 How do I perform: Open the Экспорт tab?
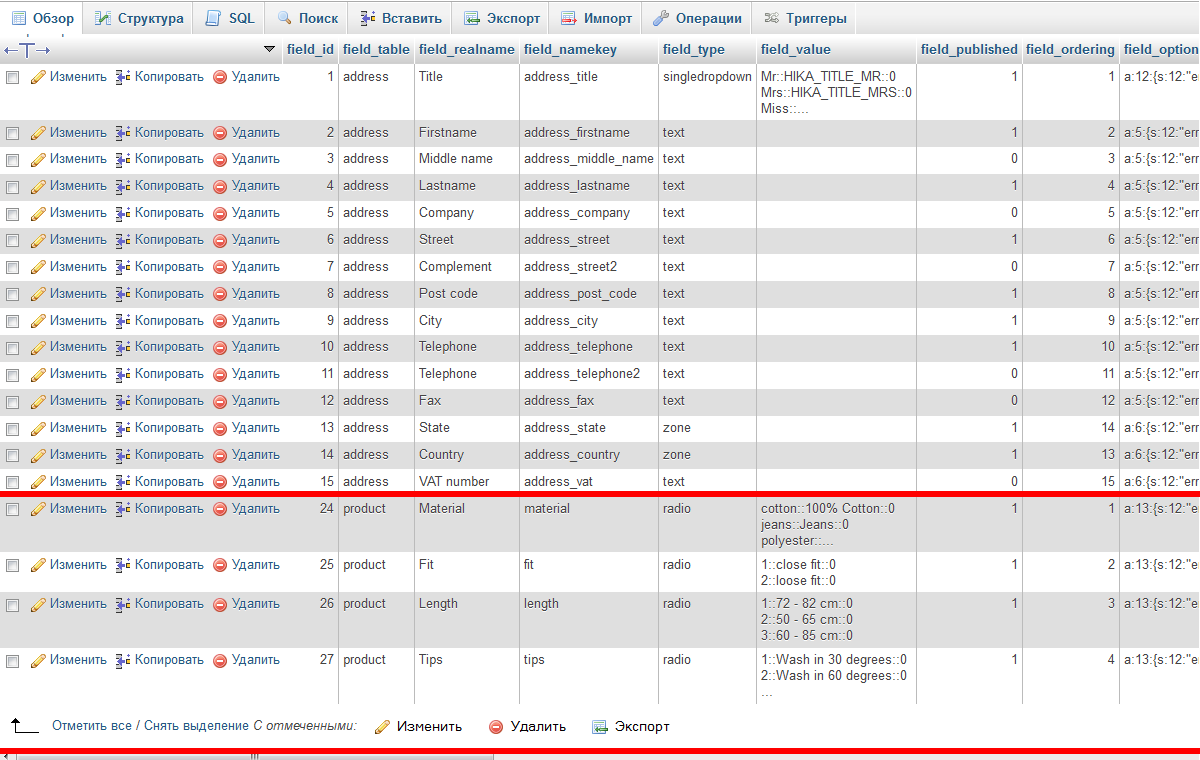(x=501, y=18)
